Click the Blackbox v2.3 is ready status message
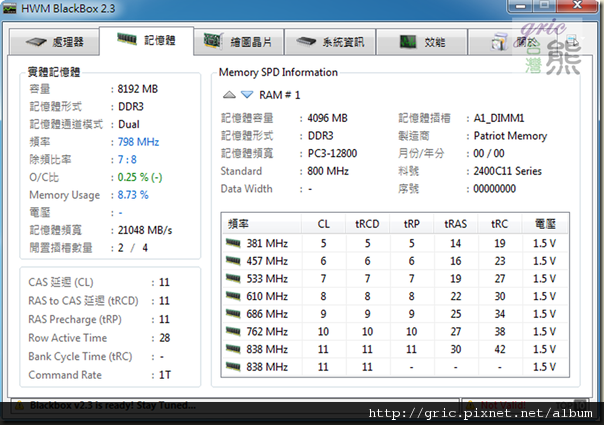The height and width of the screenshot is (425, 604). point(113,405)
